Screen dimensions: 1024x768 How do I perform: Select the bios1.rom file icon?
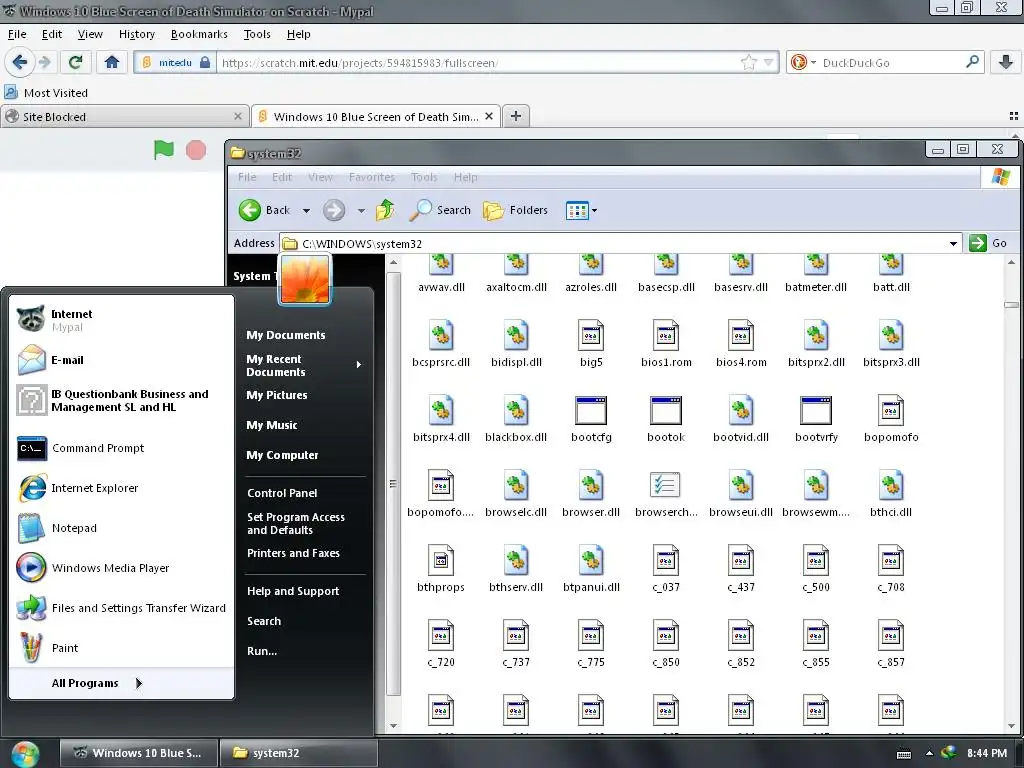point(665,336)
